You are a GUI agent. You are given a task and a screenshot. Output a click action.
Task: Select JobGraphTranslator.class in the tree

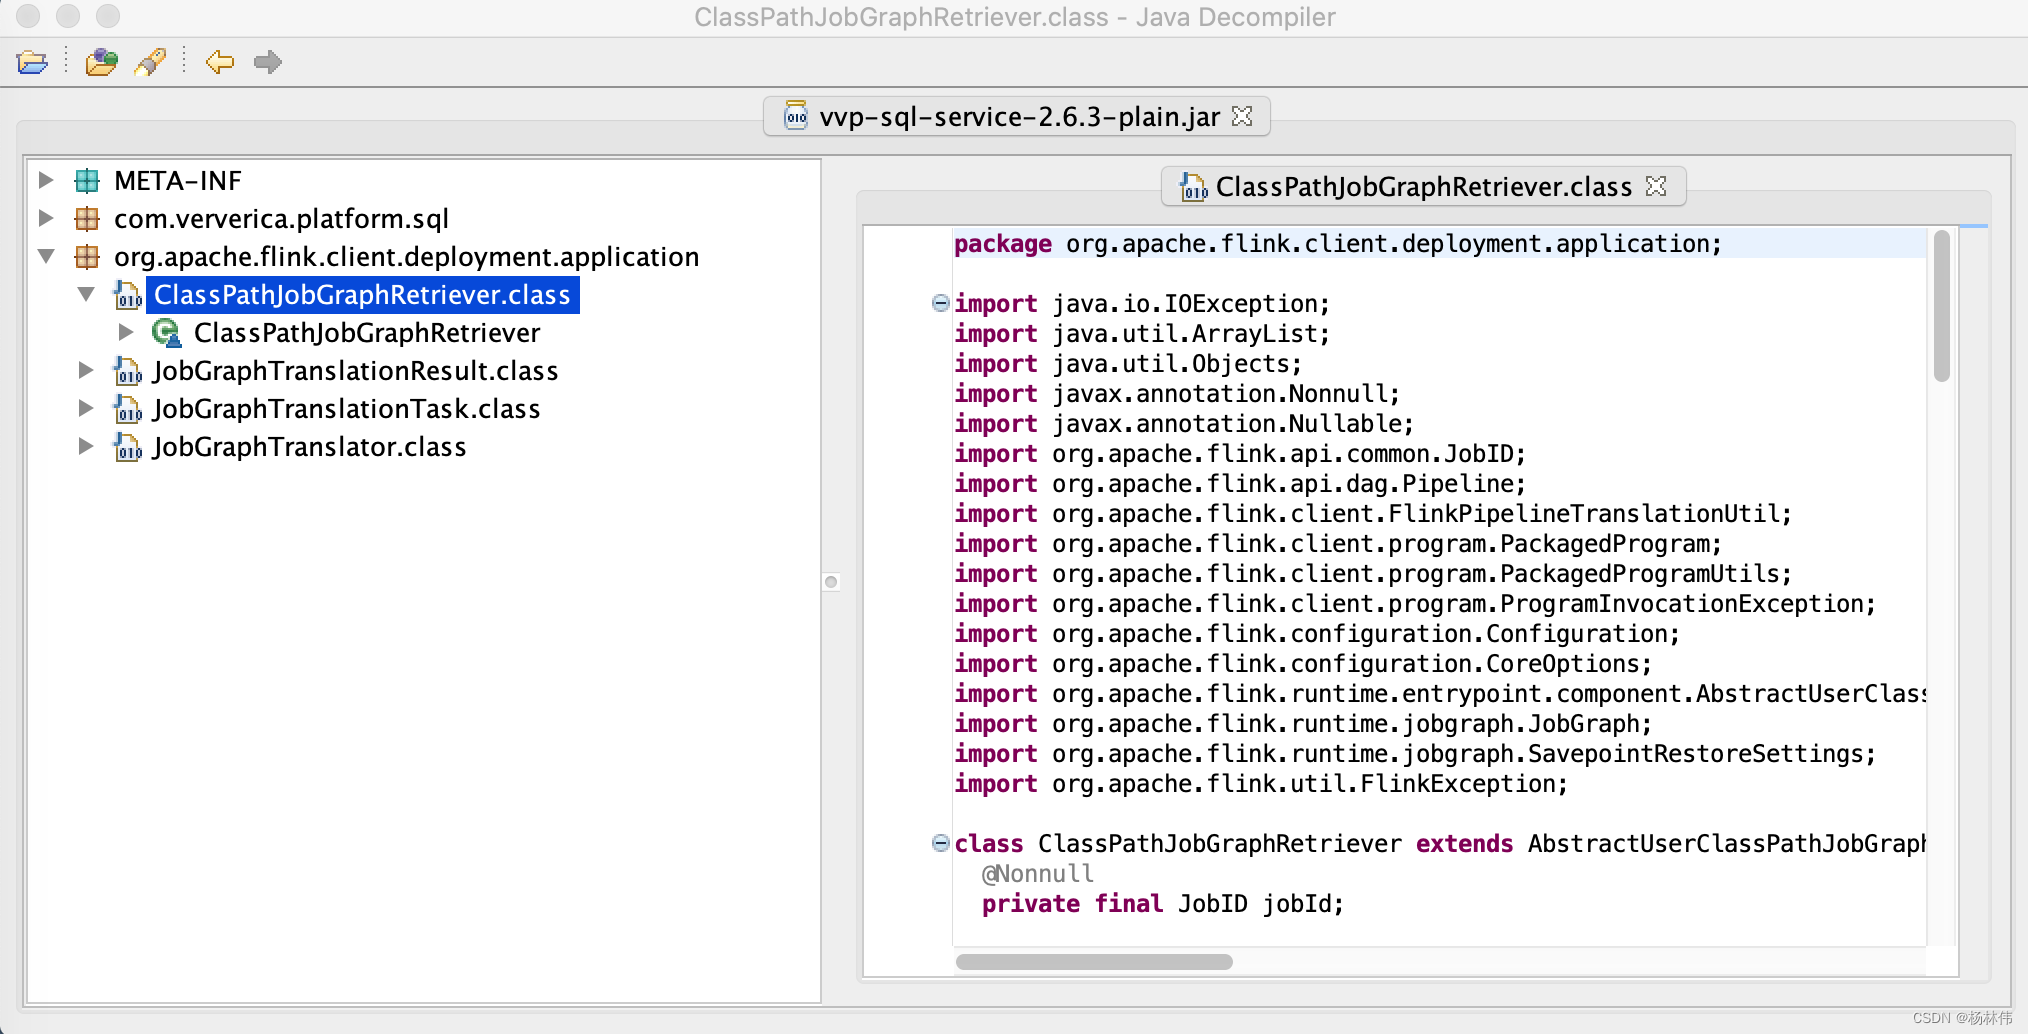tap(309, 447)
